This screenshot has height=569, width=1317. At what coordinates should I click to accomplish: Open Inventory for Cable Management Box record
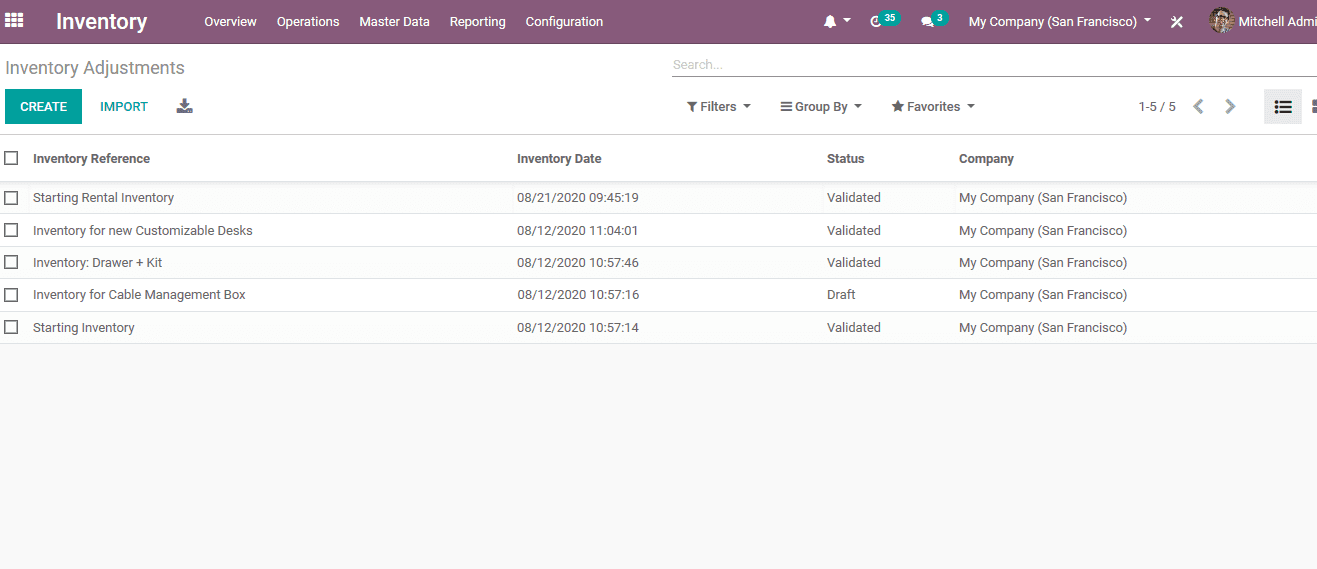tap(139, 295)
